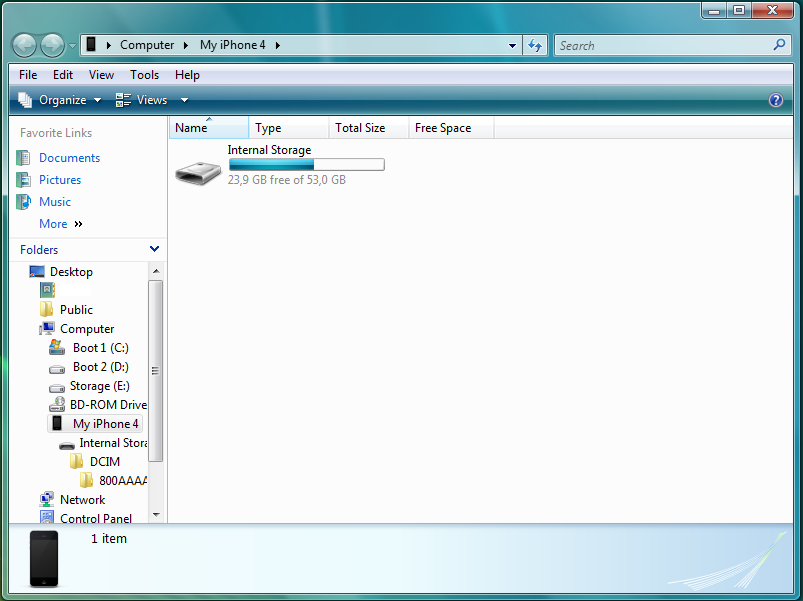Open the address bar history dropdown

tap(512, 46)
